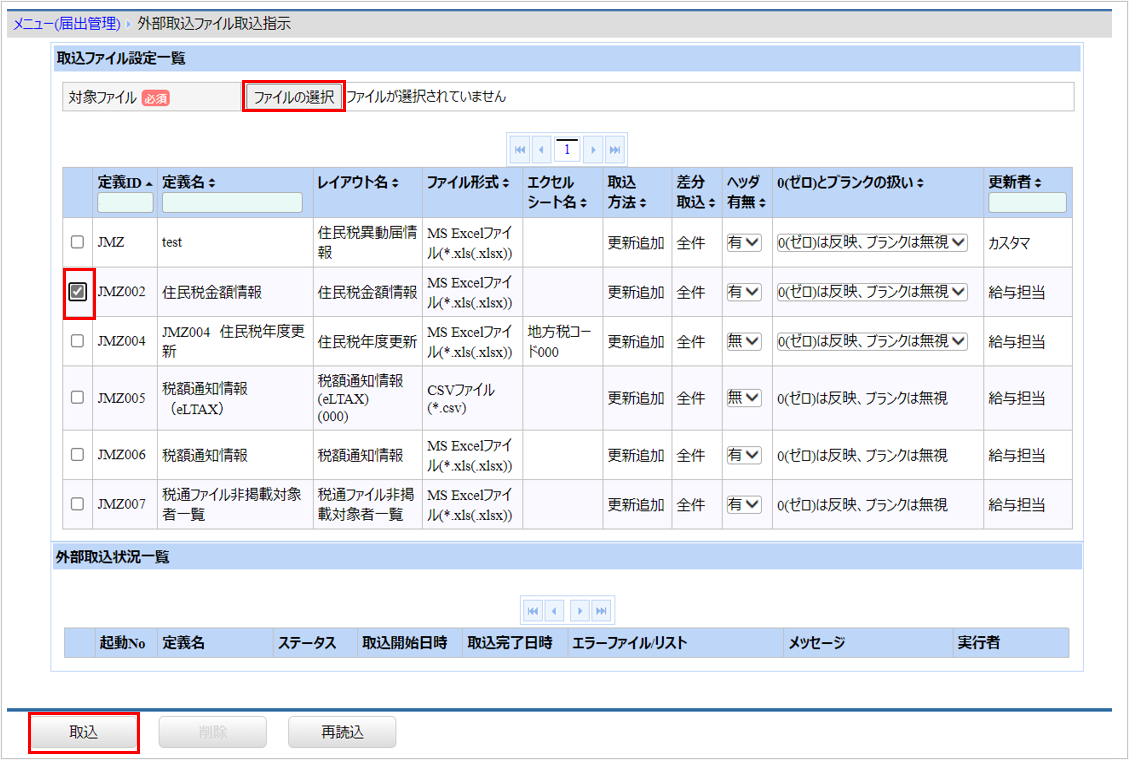Screen dimensions: 1129x760
Task: Click 取込開始日時 column header
Action: pos(405,643)
